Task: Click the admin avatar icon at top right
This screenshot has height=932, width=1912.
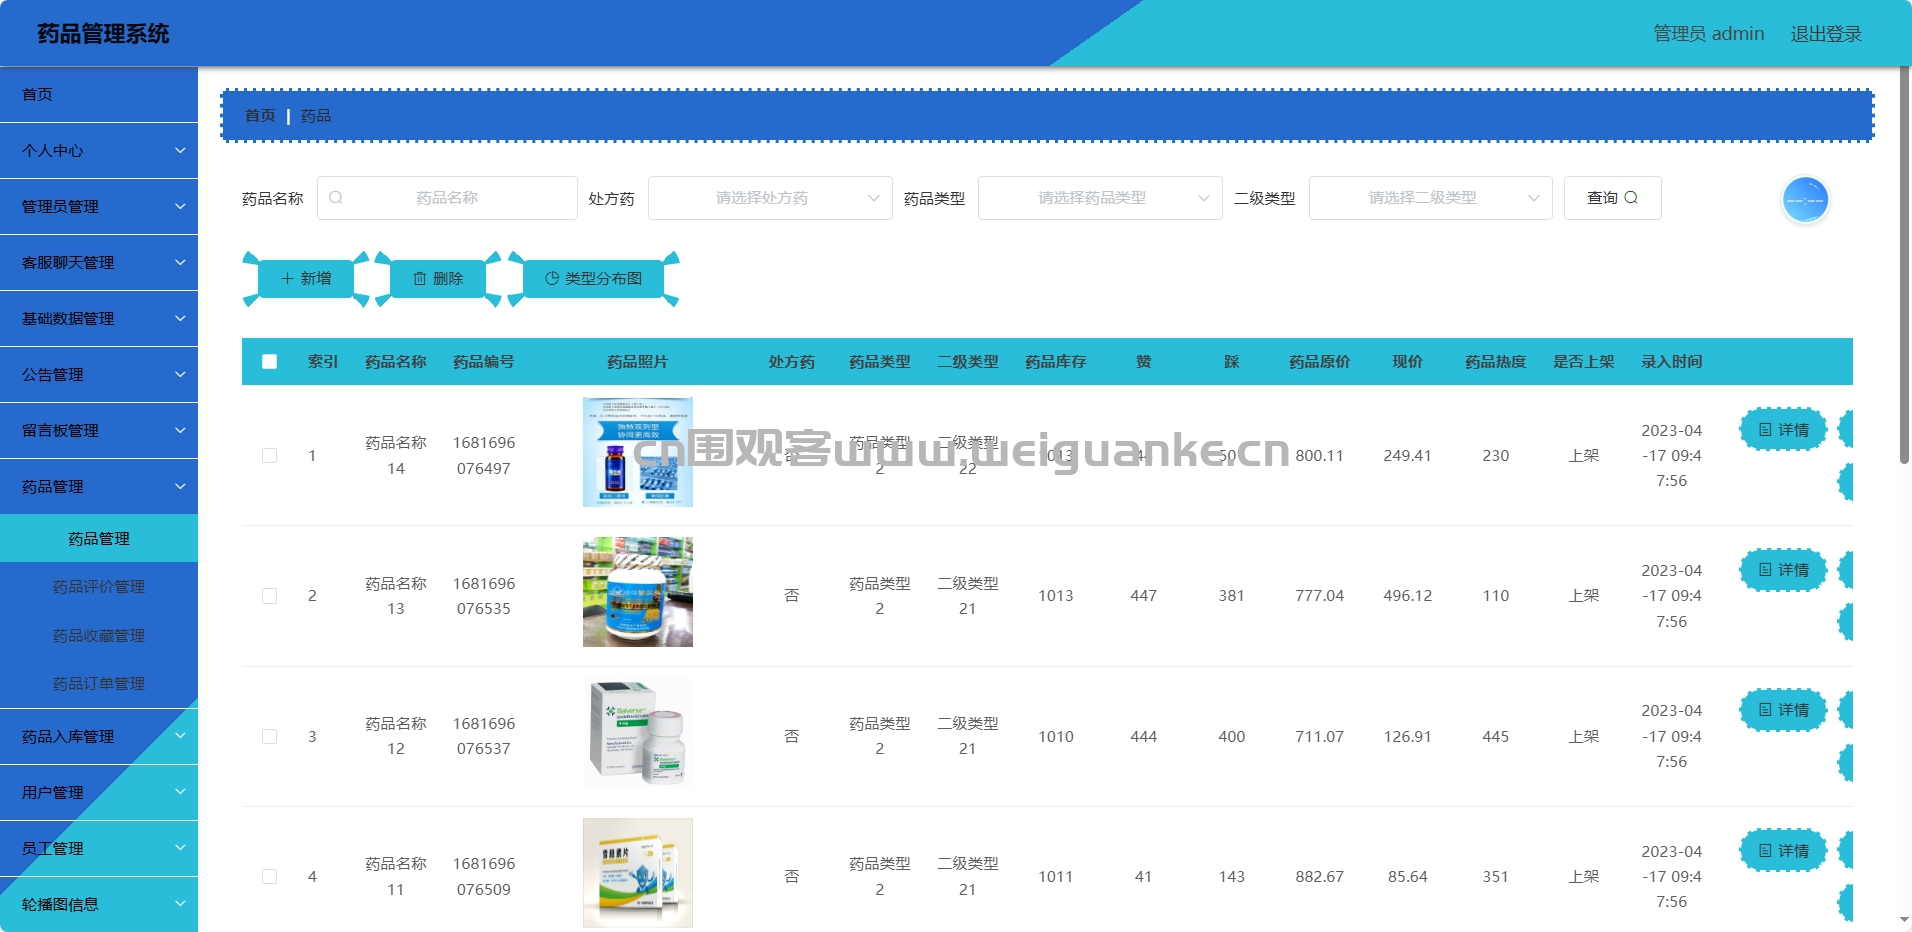Action: (1803, 199)
